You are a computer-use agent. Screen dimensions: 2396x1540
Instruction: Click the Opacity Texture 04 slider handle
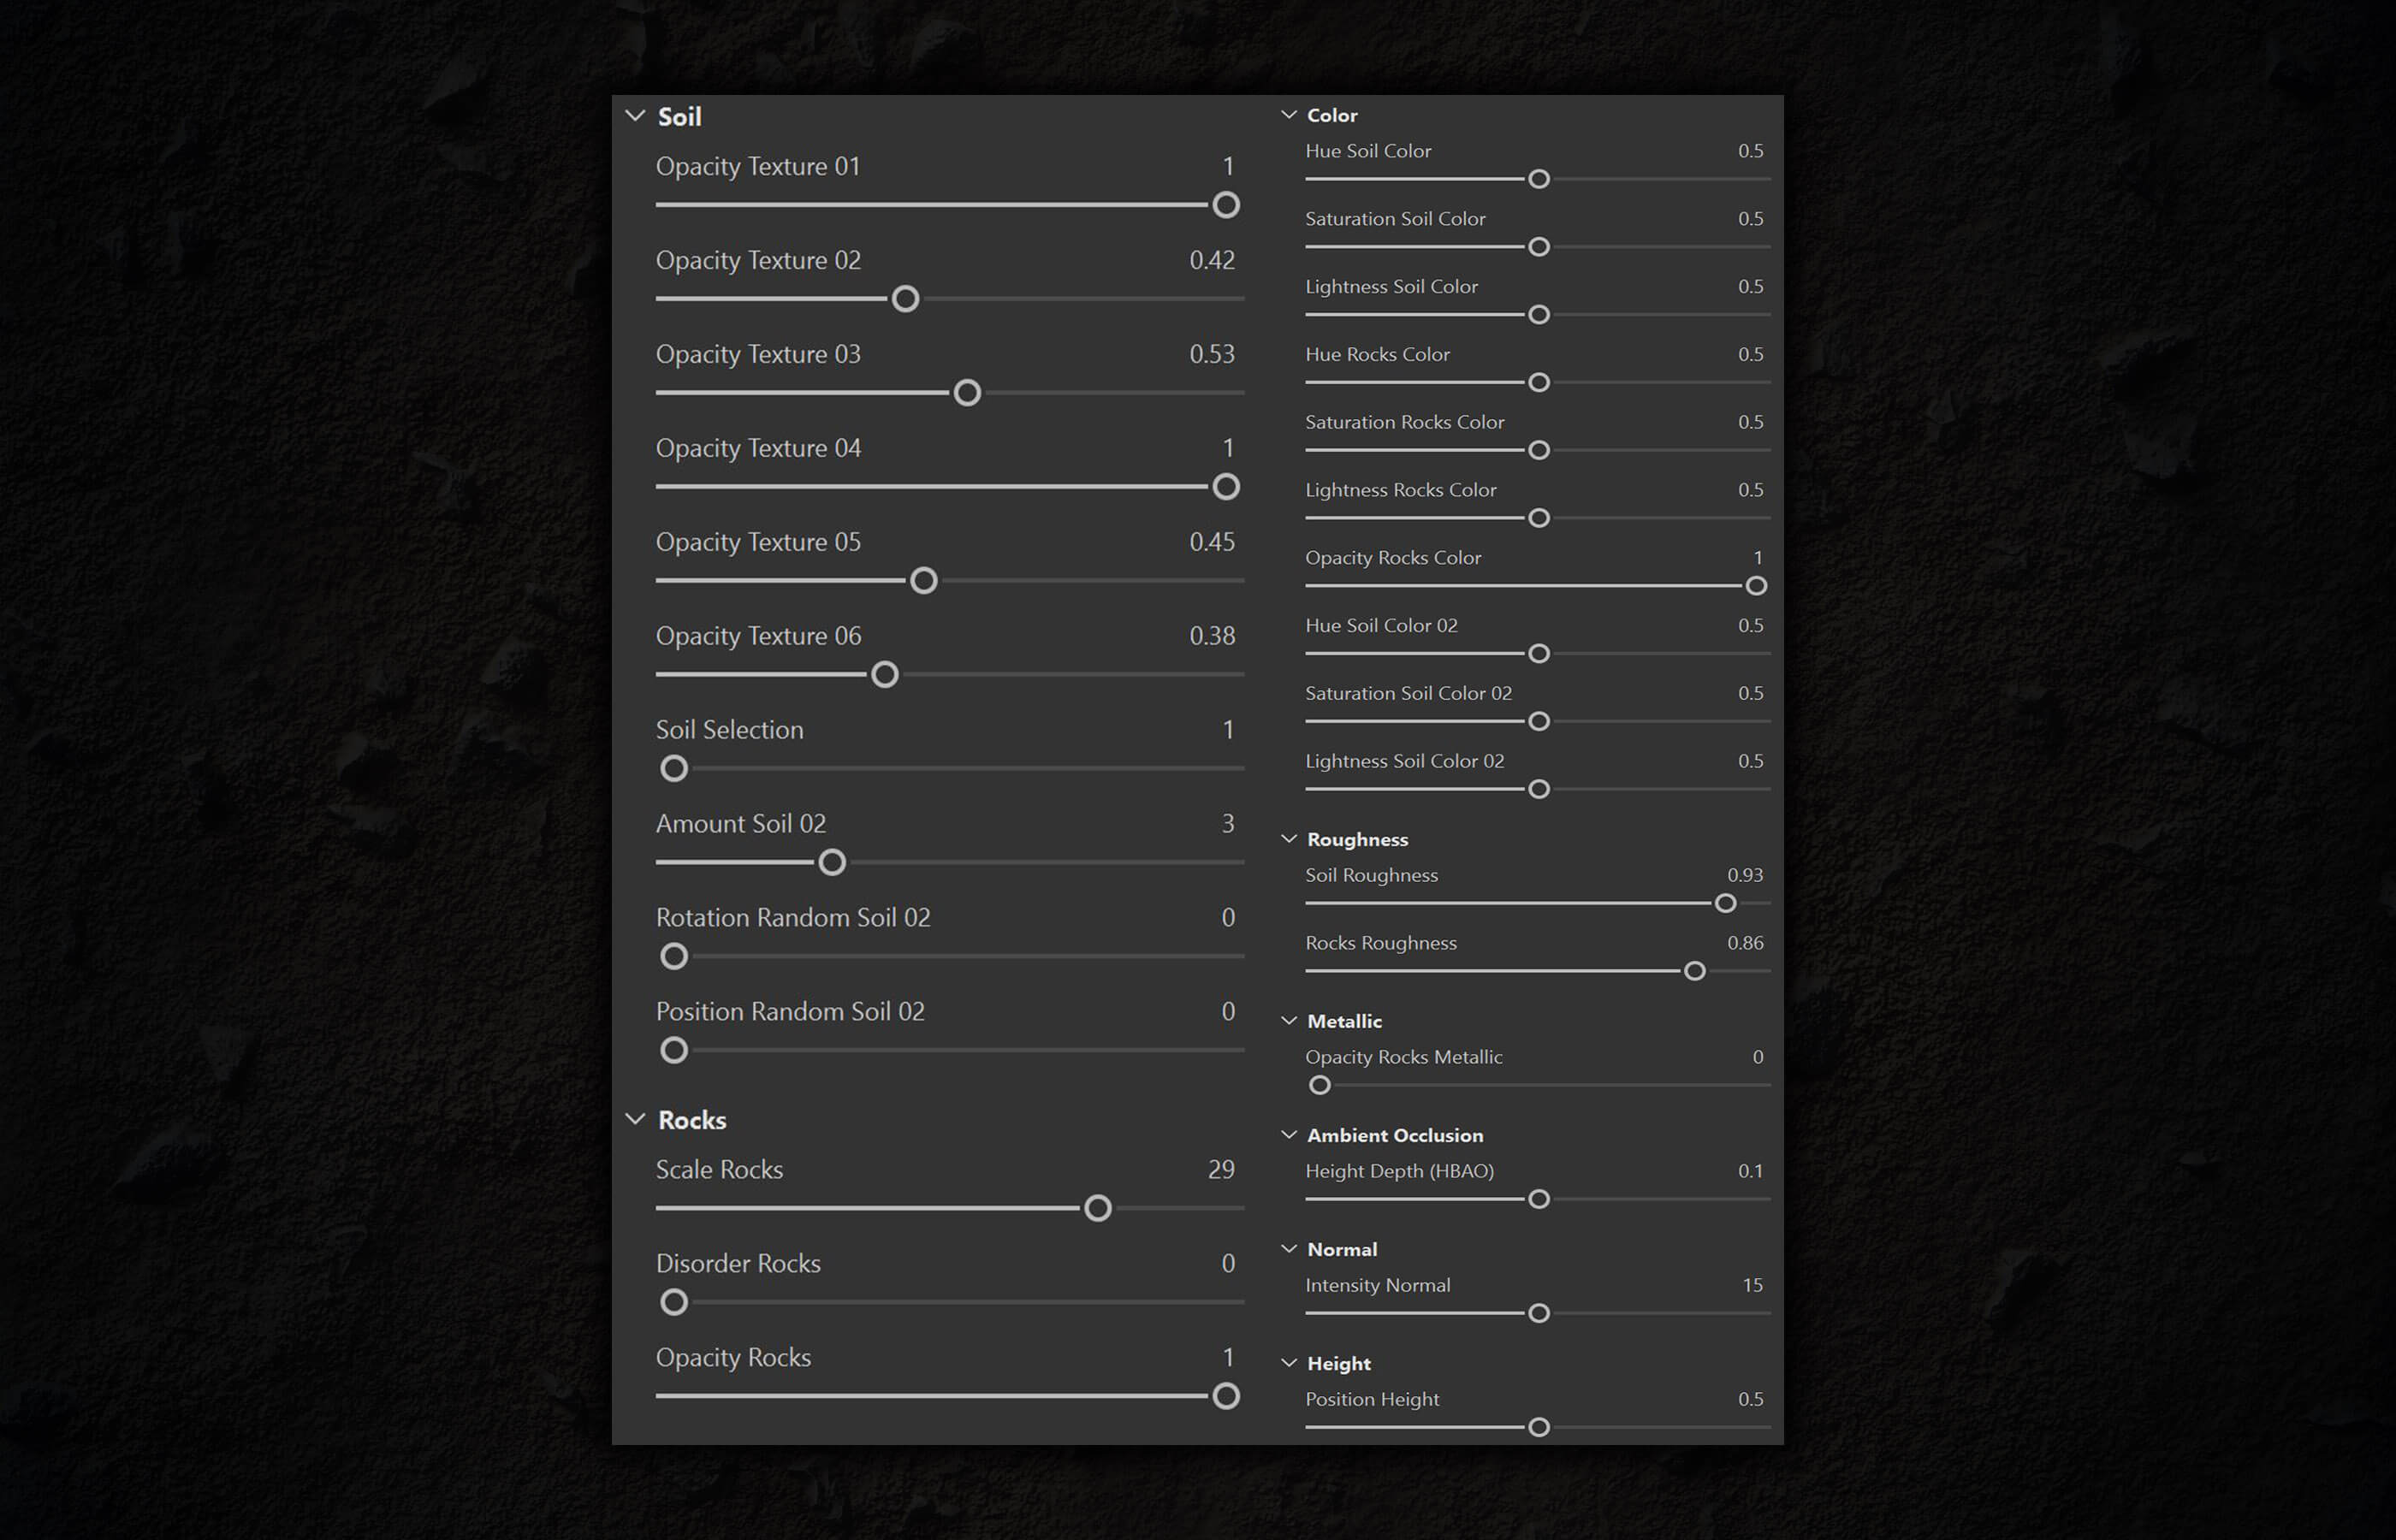click(1226, 487)
